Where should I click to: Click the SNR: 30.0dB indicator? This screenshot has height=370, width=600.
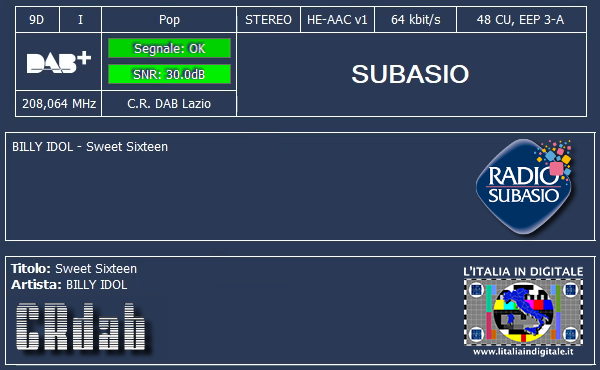[x=170, y=74]
